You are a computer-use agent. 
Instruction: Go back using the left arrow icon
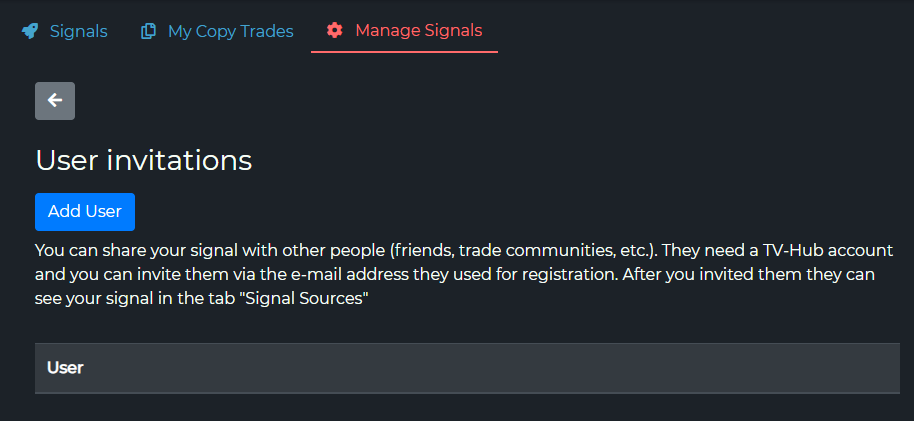coord(55,101)
